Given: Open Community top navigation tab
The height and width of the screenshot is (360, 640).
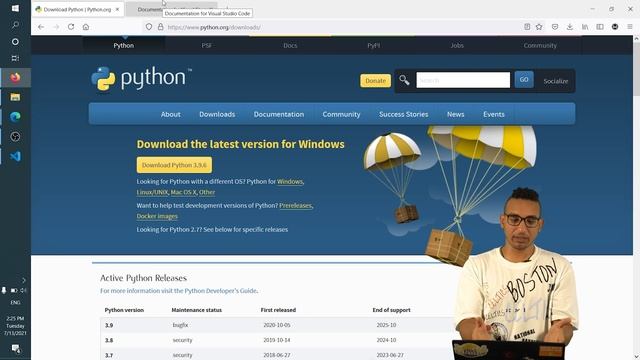Looking at the screenshot, I should (540, 45).
